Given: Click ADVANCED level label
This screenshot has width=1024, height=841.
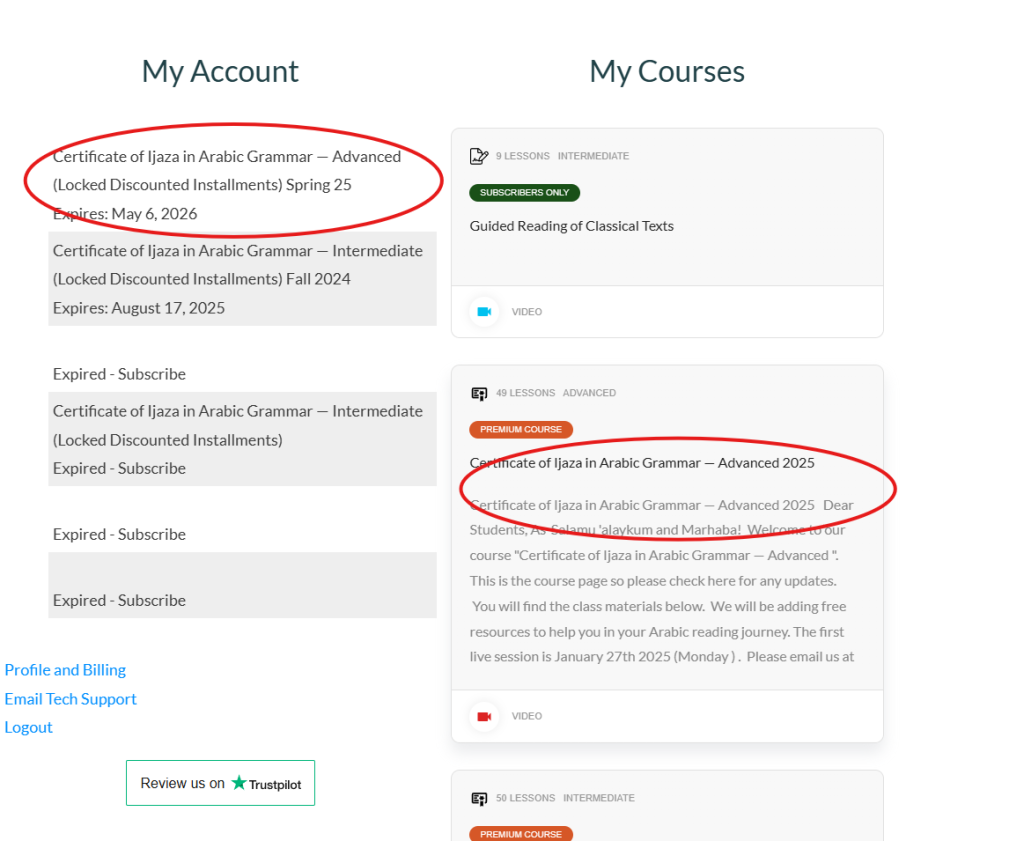Looking at the screenshot, I should [589, 393].
